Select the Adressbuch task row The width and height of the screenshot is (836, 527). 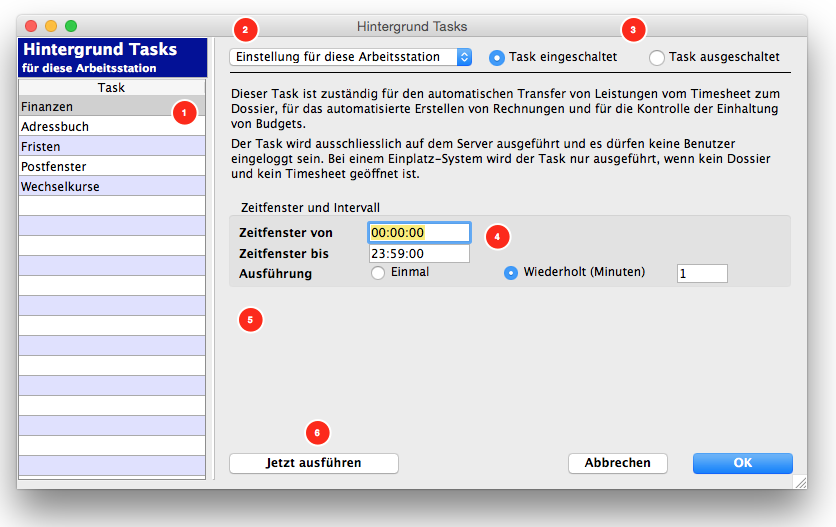coord(112,126)
